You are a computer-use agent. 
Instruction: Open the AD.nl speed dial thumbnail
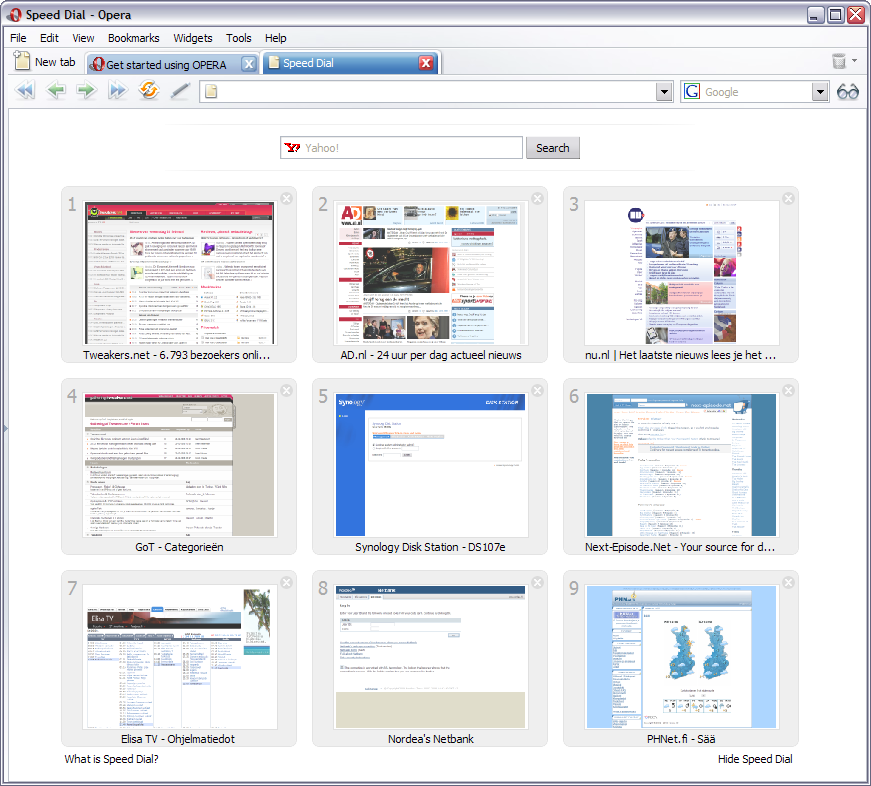point(431,273)
